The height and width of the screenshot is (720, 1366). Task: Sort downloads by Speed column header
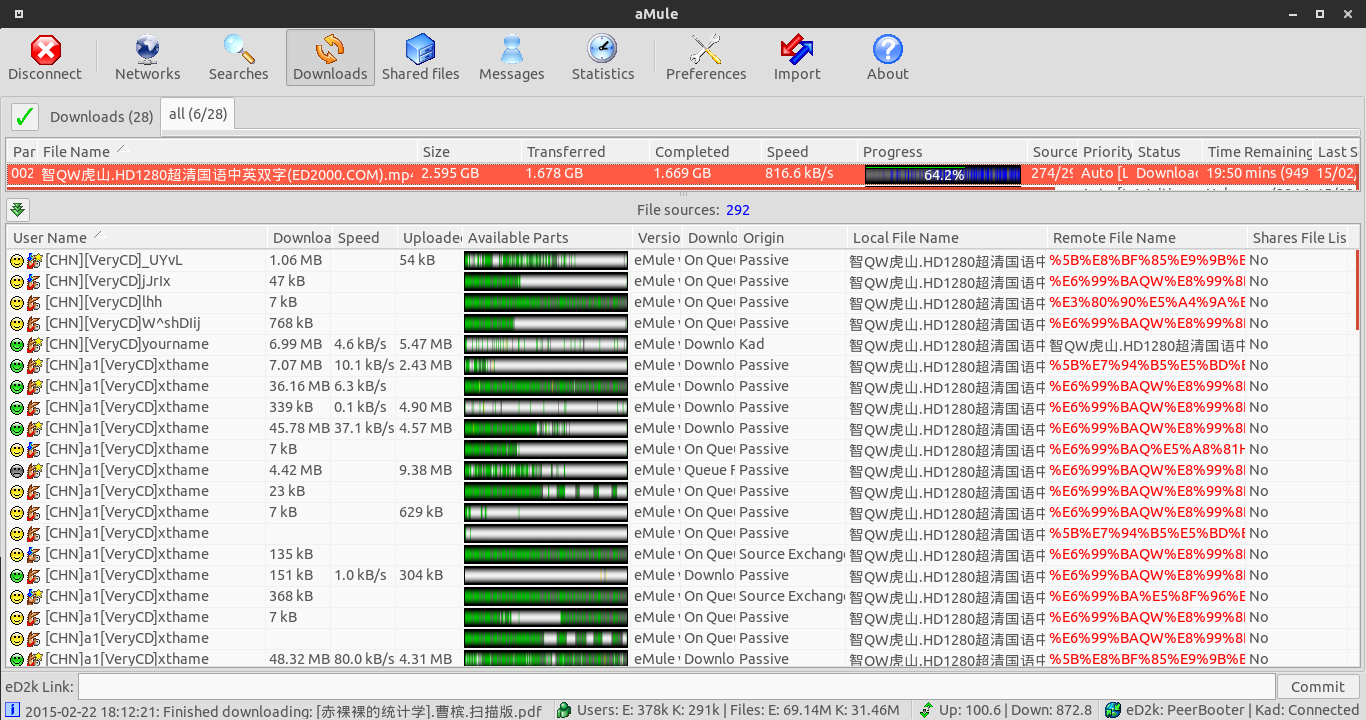809,151
